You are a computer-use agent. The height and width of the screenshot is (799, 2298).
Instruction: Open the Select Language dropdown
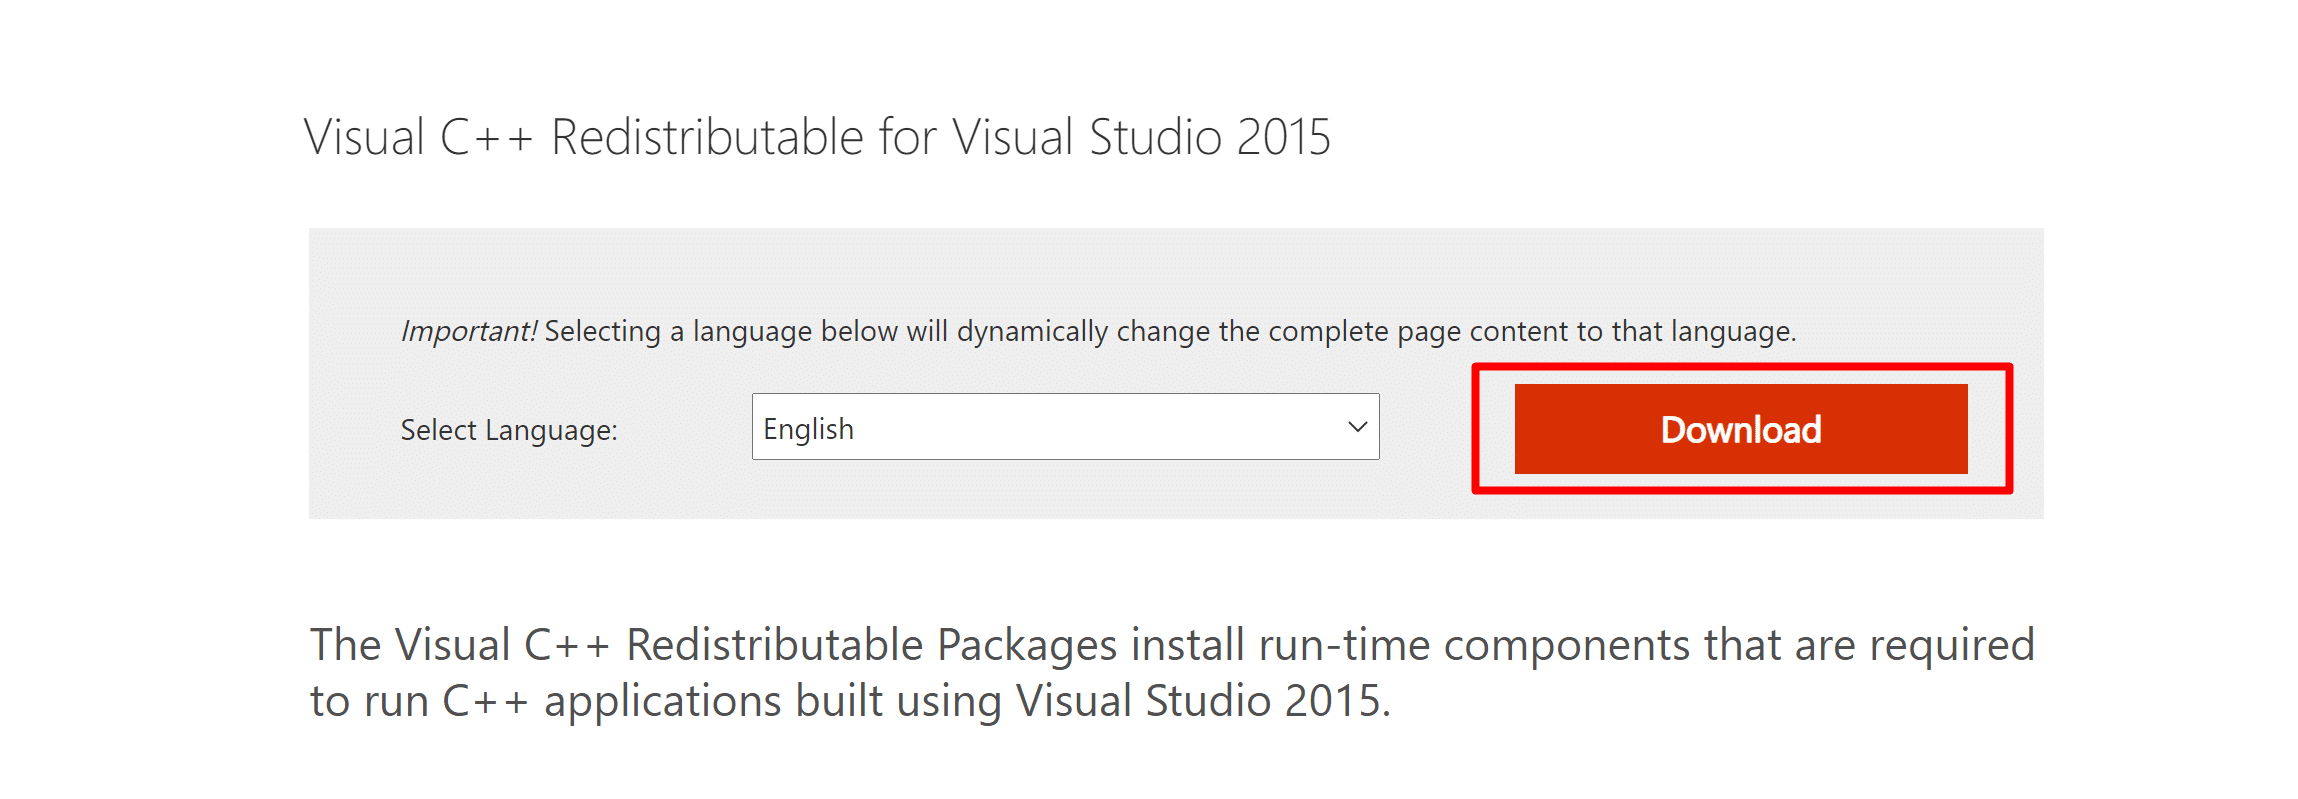click(1064, 427)
